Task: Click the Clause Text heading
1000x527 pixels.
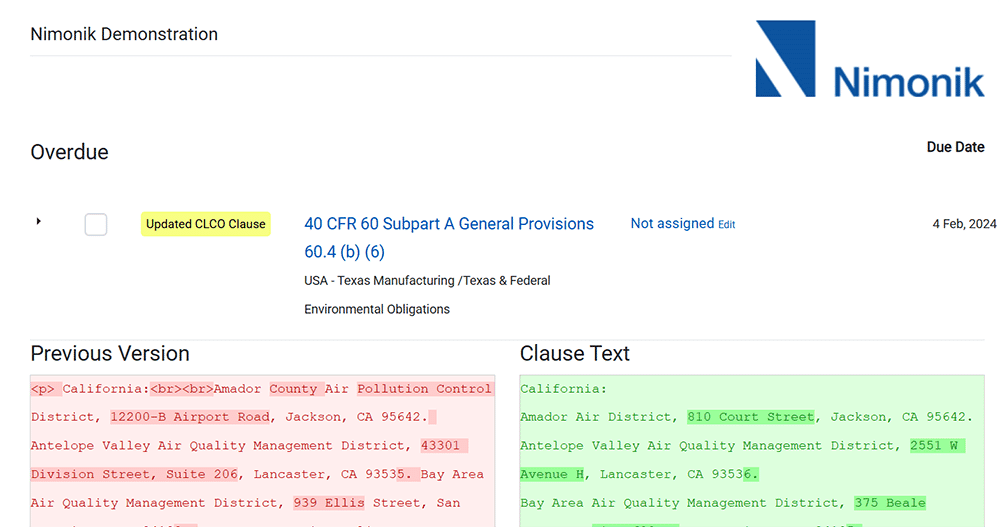Action: [575, 354]
